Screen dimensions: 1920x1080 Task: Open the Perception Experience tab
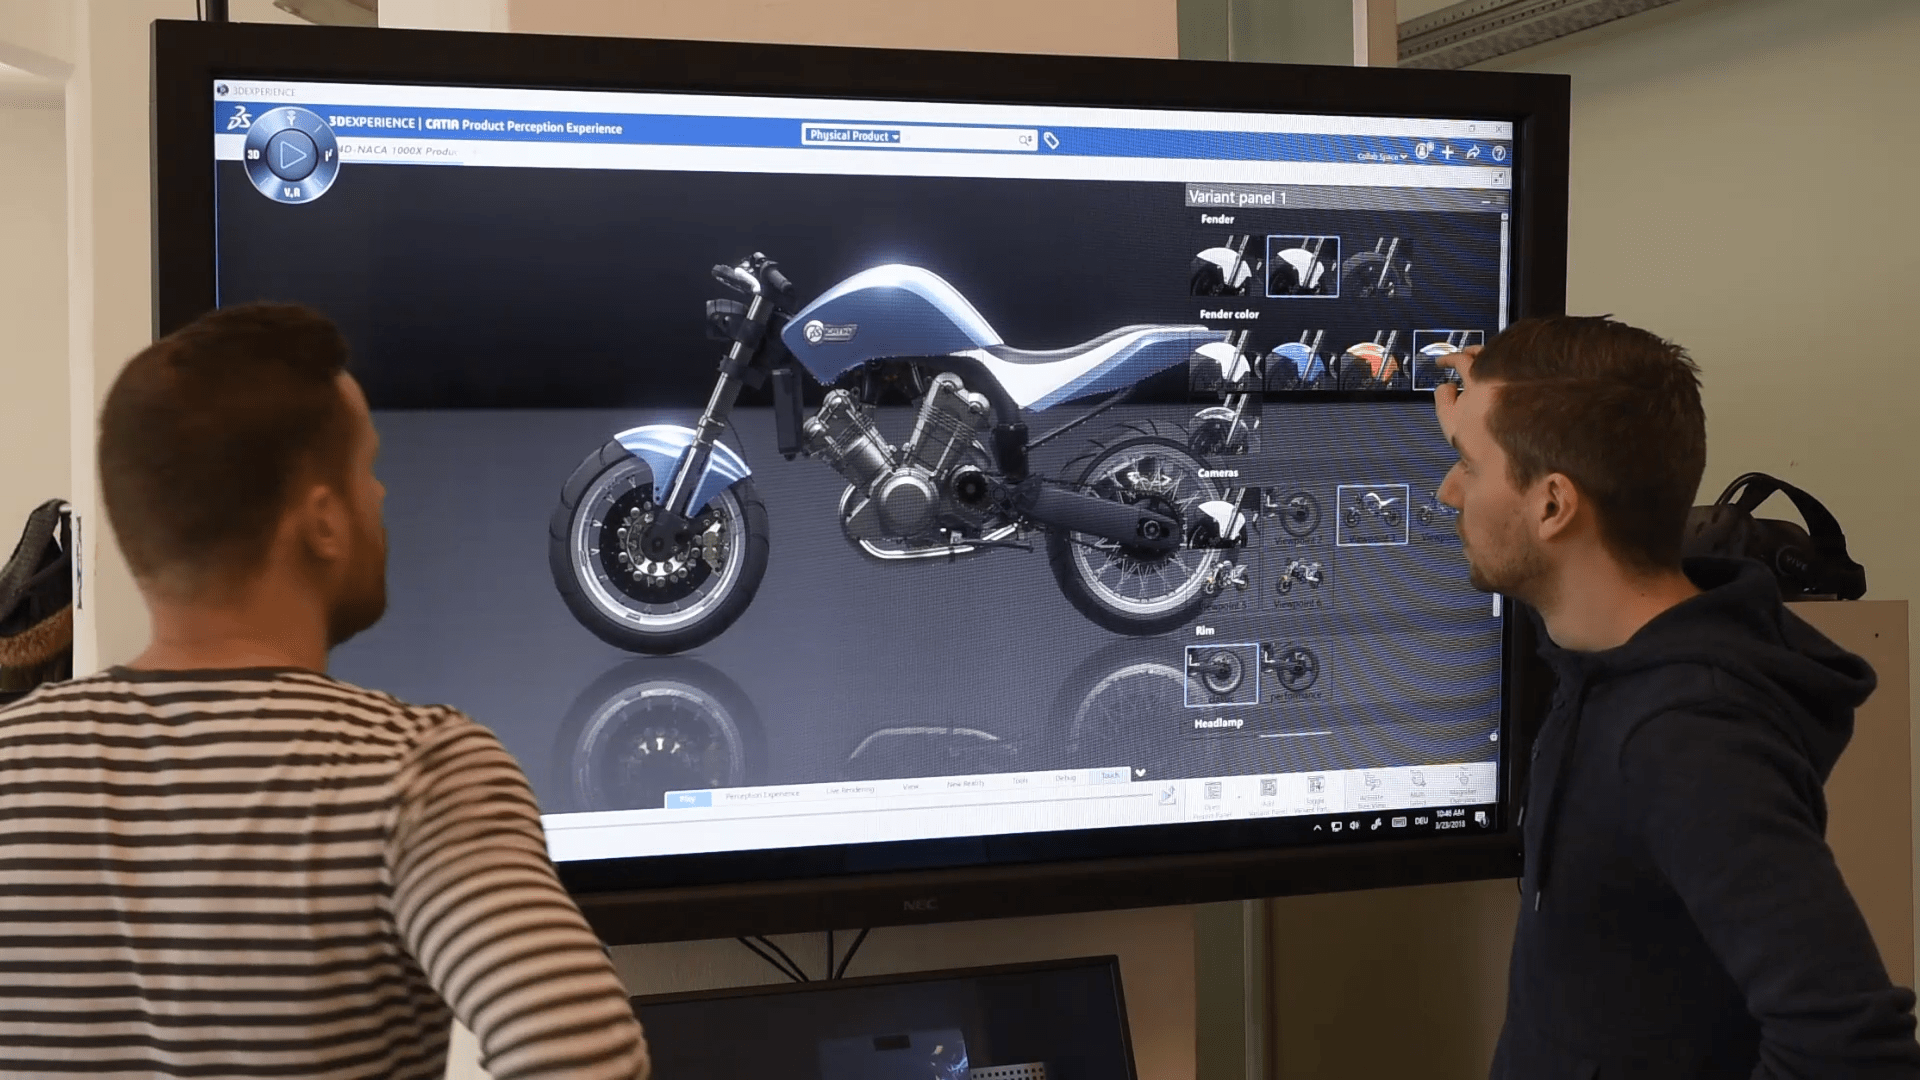[x=762, y=795]
